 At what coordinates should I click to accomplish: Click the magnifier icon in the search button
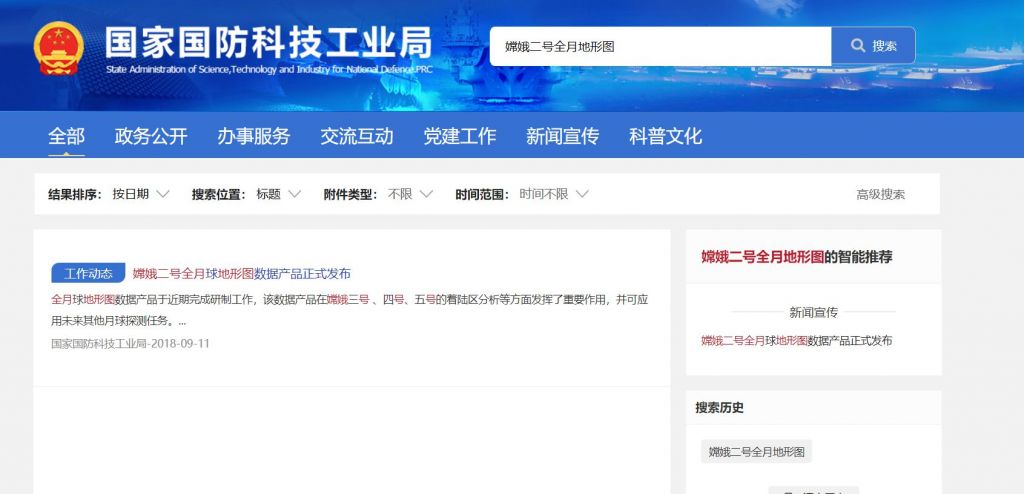click(858, 46)
